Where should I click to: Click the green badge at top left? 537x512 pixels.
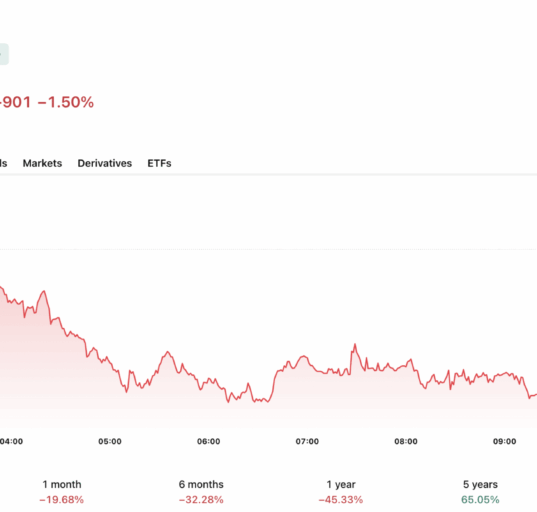(4, 54)
